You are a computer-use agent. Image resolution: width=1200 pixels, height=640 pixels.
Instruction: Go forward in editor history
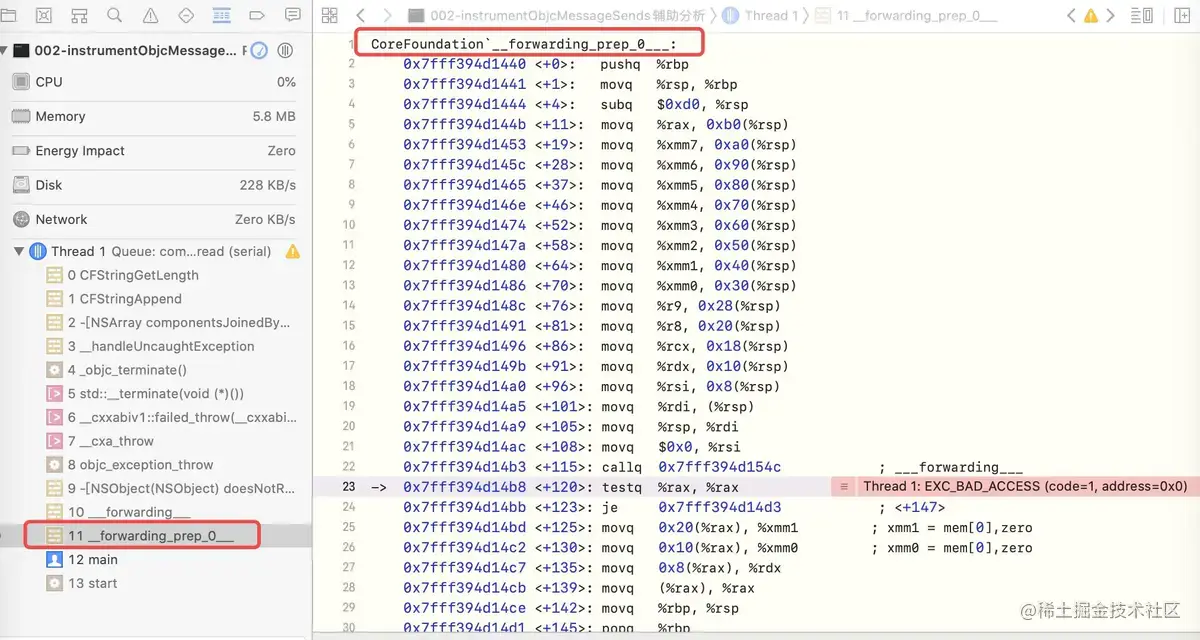pos(388,15)
